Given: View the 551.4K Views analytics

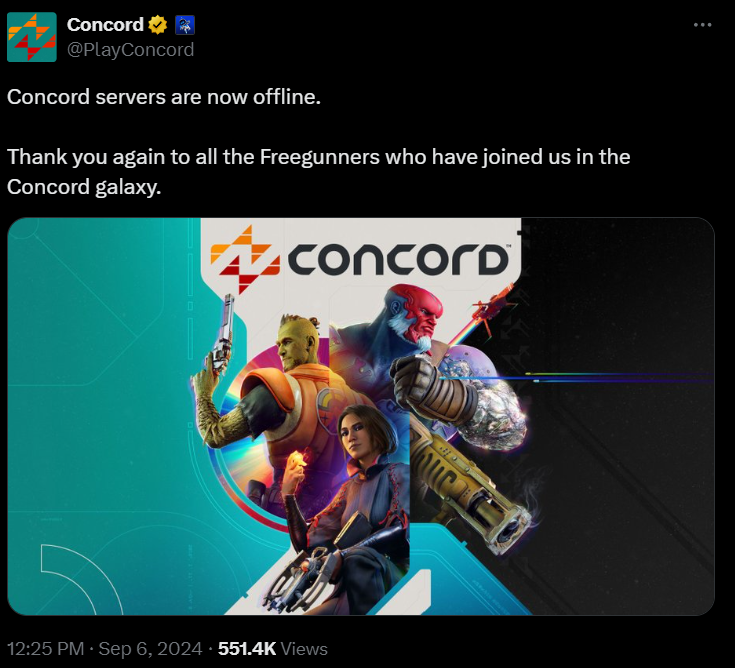Looking at the screenshot, I should [x=272, y=649].
